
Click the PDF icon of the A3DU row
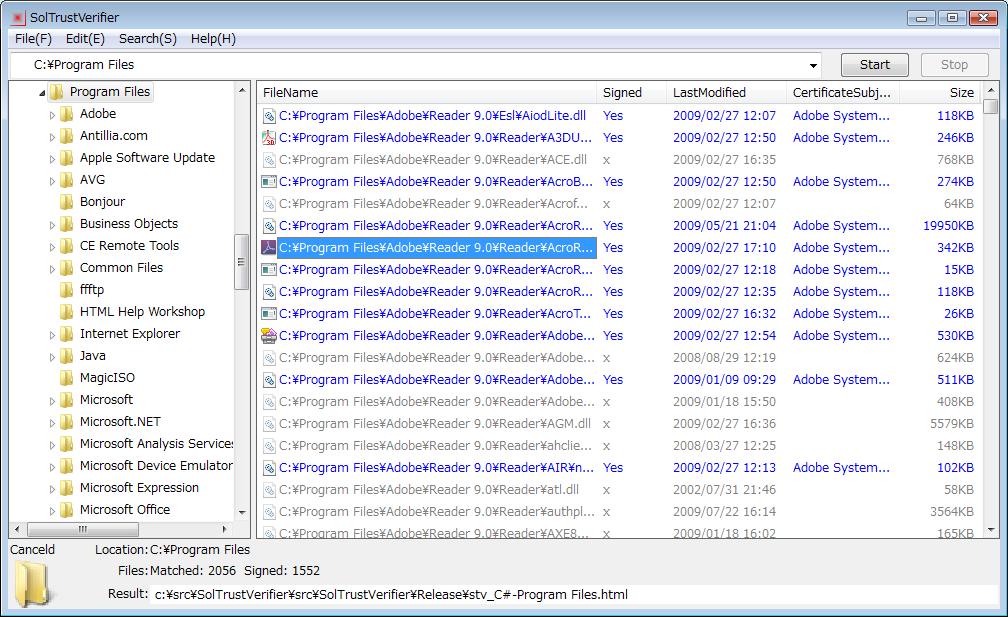pyautogui.click(x=269, y=138)
